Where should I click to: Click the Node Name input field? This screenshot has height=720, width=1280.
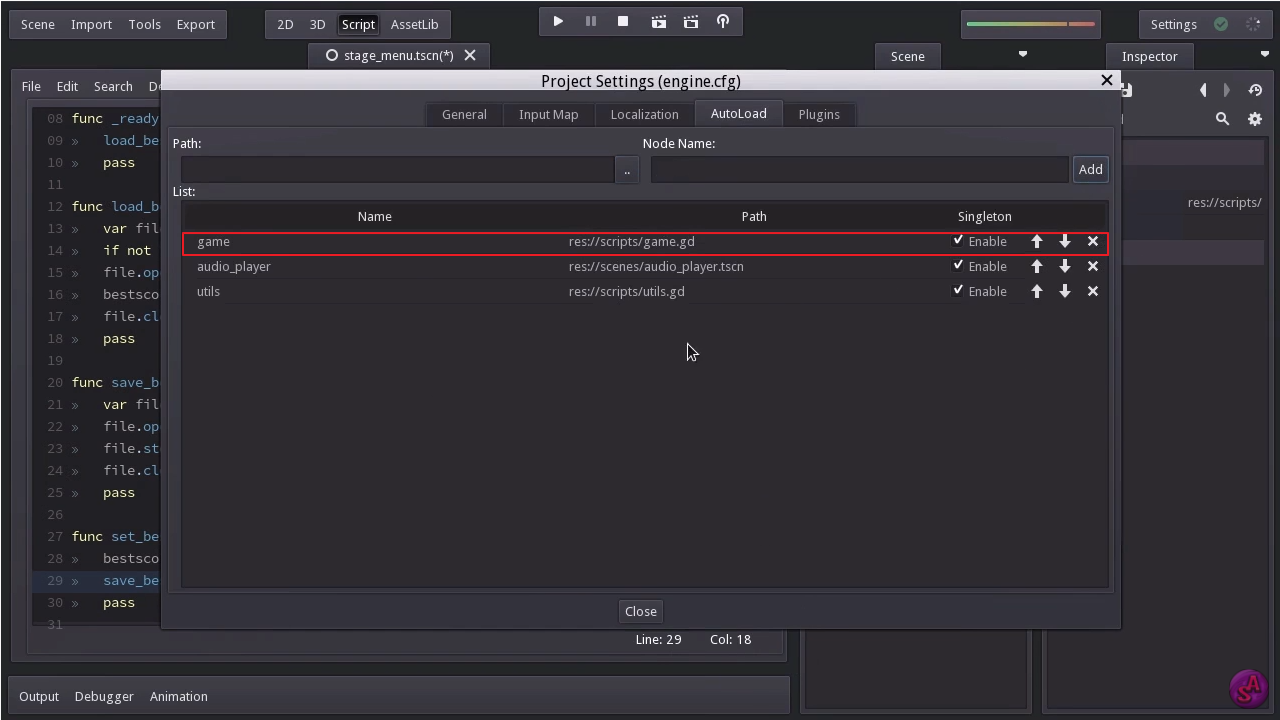(x=860, y=170)
